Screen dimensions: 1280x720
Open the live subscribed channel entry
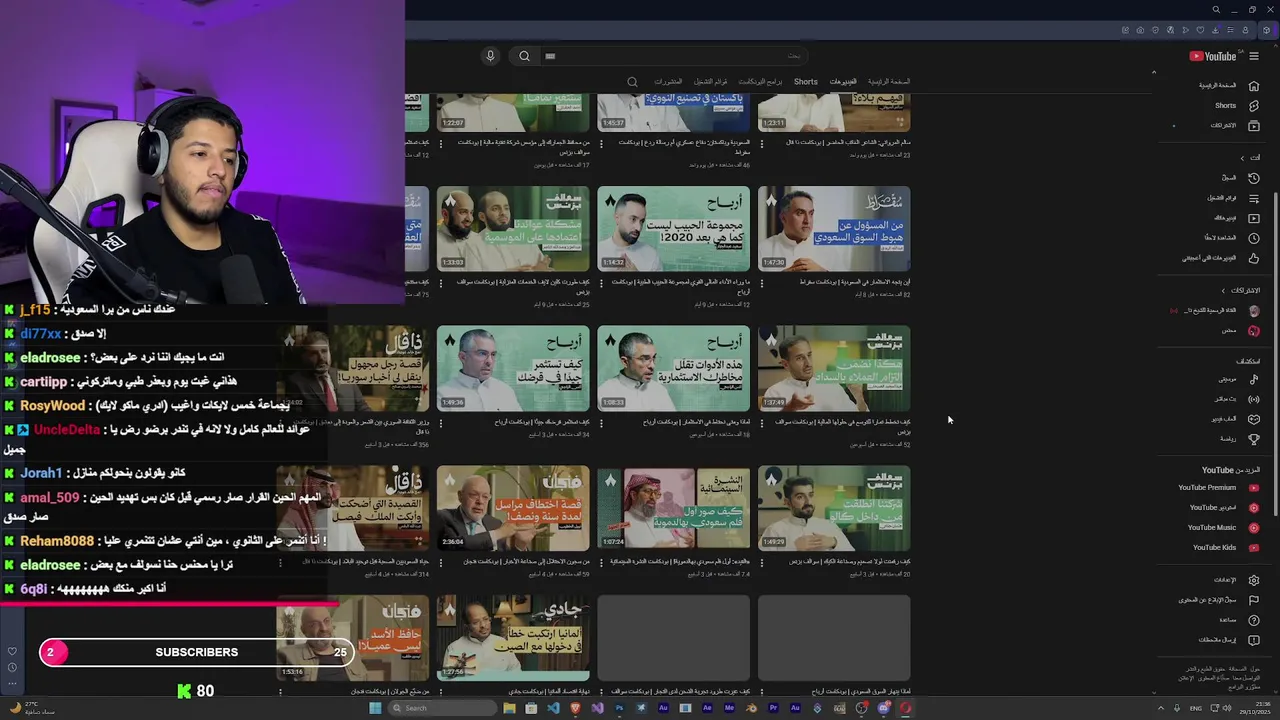[x=1216, y=311]
